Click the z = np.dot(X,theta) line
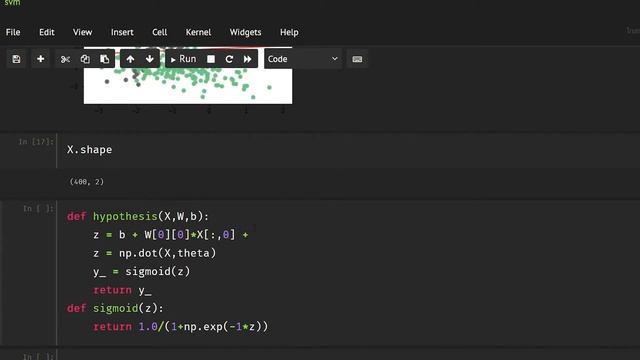The height and width of the screenshot is (360, 640). [155, 253]
